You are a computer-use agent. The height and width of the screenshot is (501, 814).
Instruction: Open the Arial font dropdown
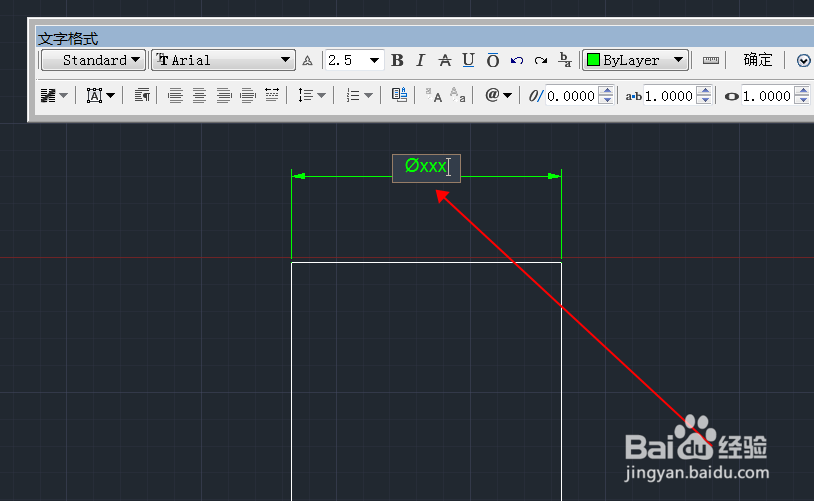click(x=223, y=60)
